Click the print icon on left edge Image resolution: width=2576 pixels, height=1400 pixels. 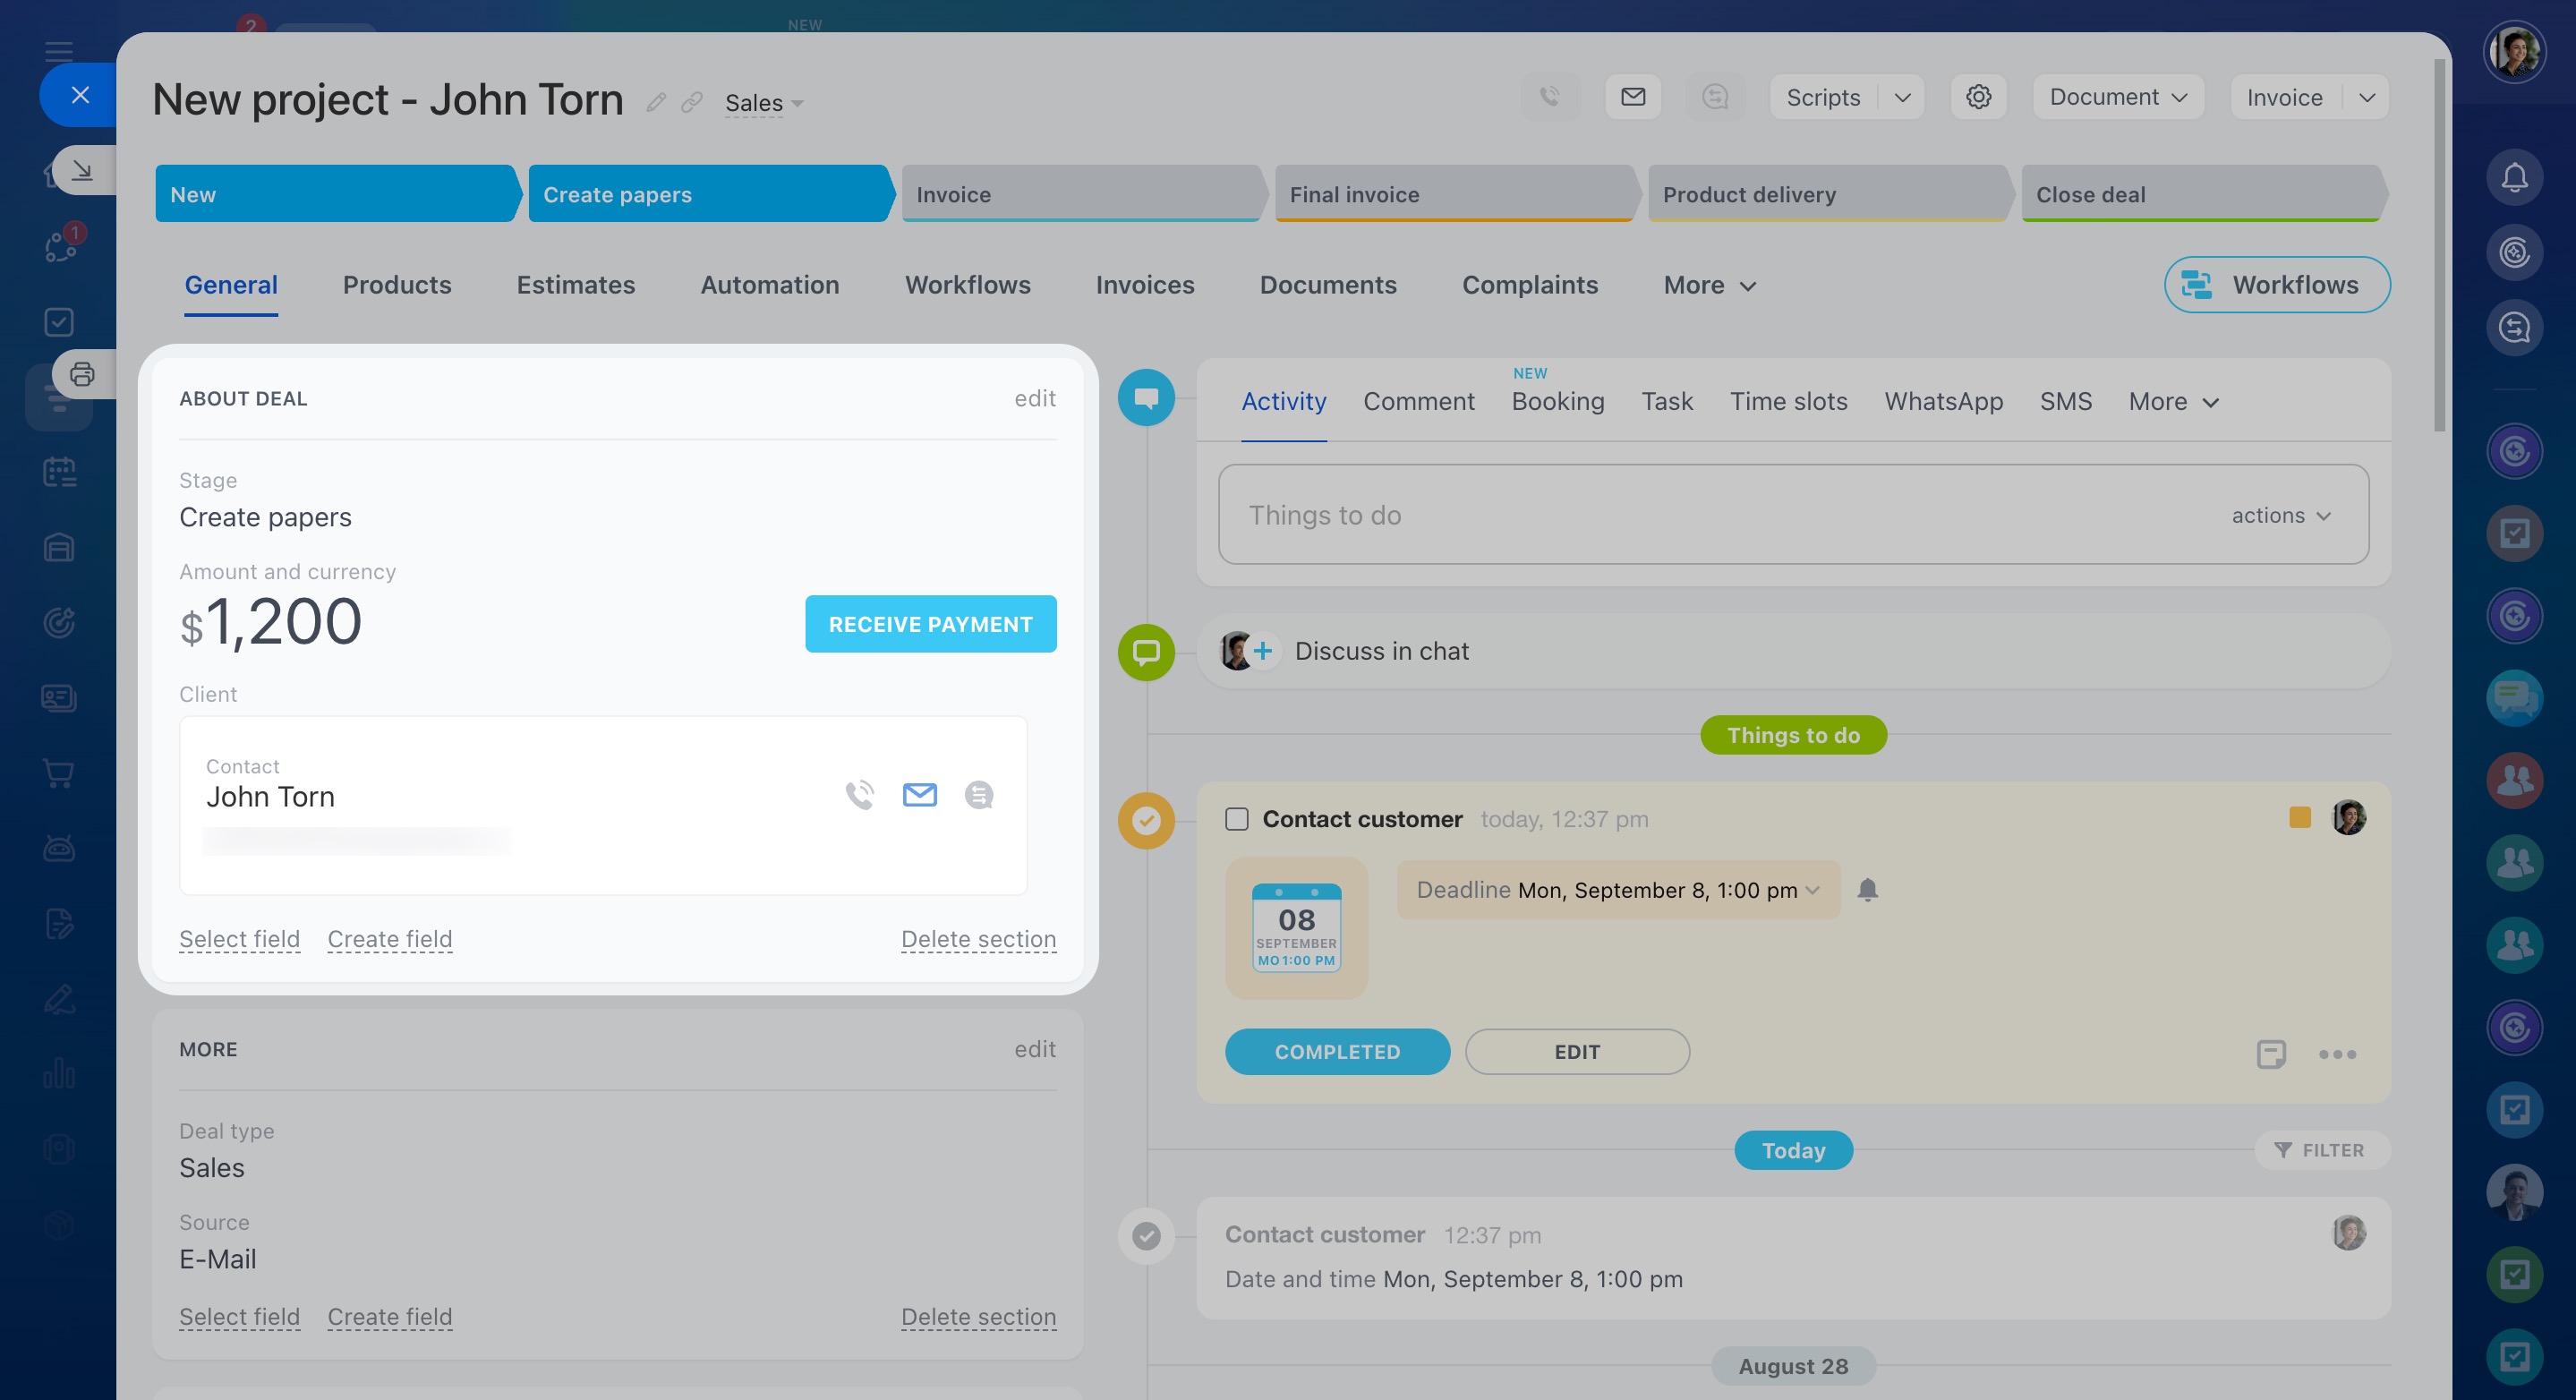tap(82, 374)
